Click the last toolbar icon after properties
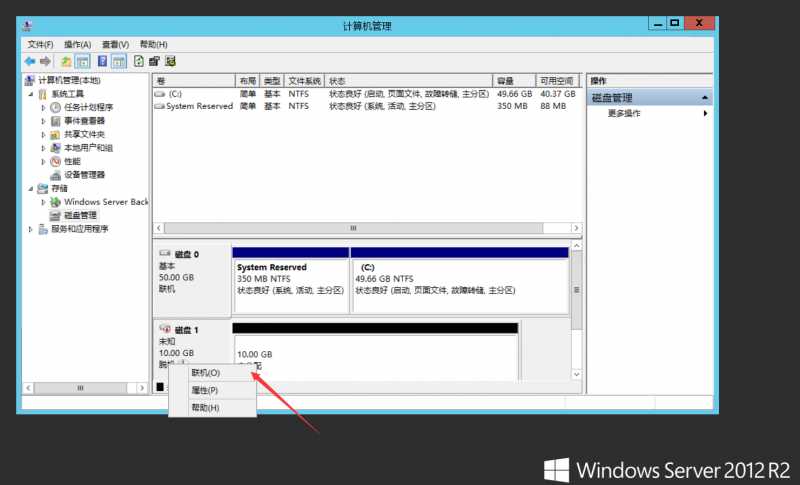The width and height of the screenshot is (800, 485). [x=170, y=62]
